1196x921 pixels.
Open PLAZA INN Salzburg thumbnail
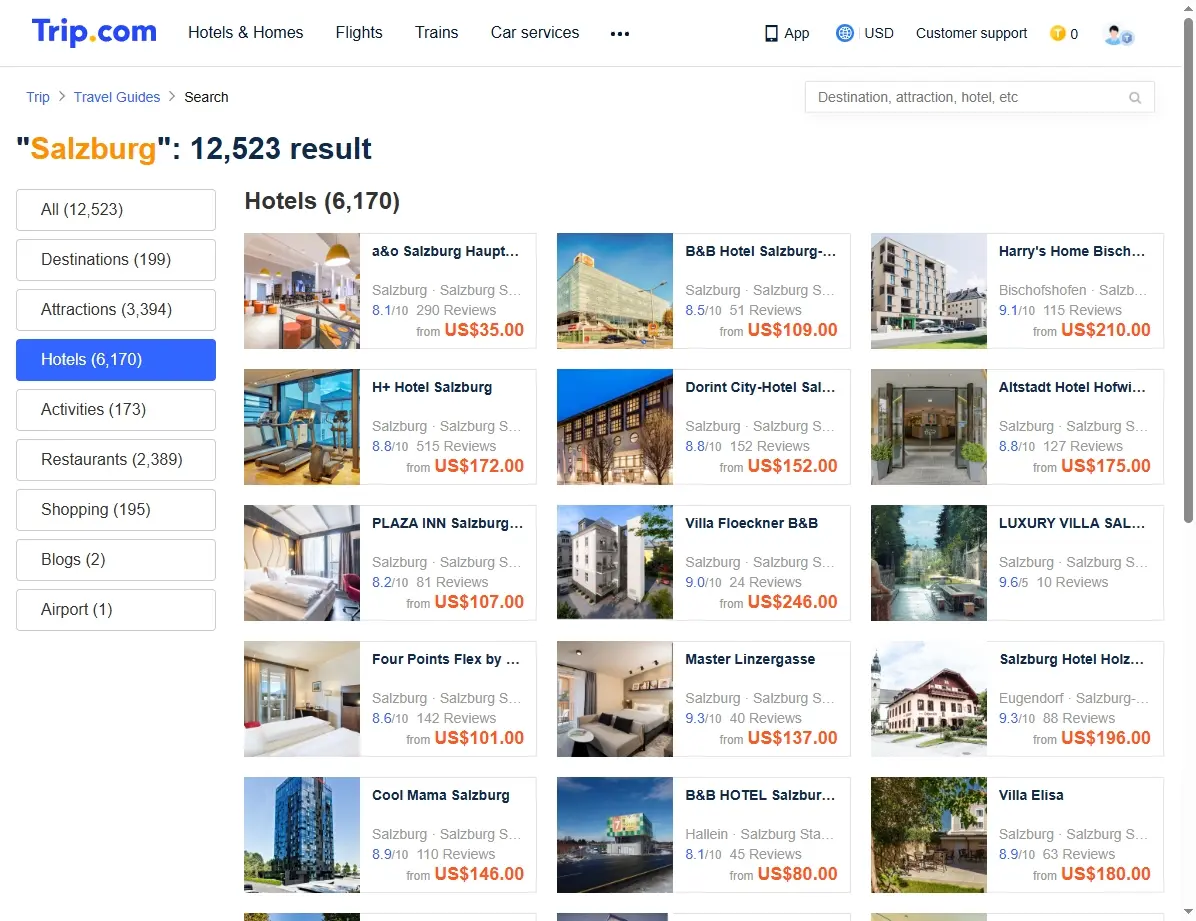(x=302, y=562)
